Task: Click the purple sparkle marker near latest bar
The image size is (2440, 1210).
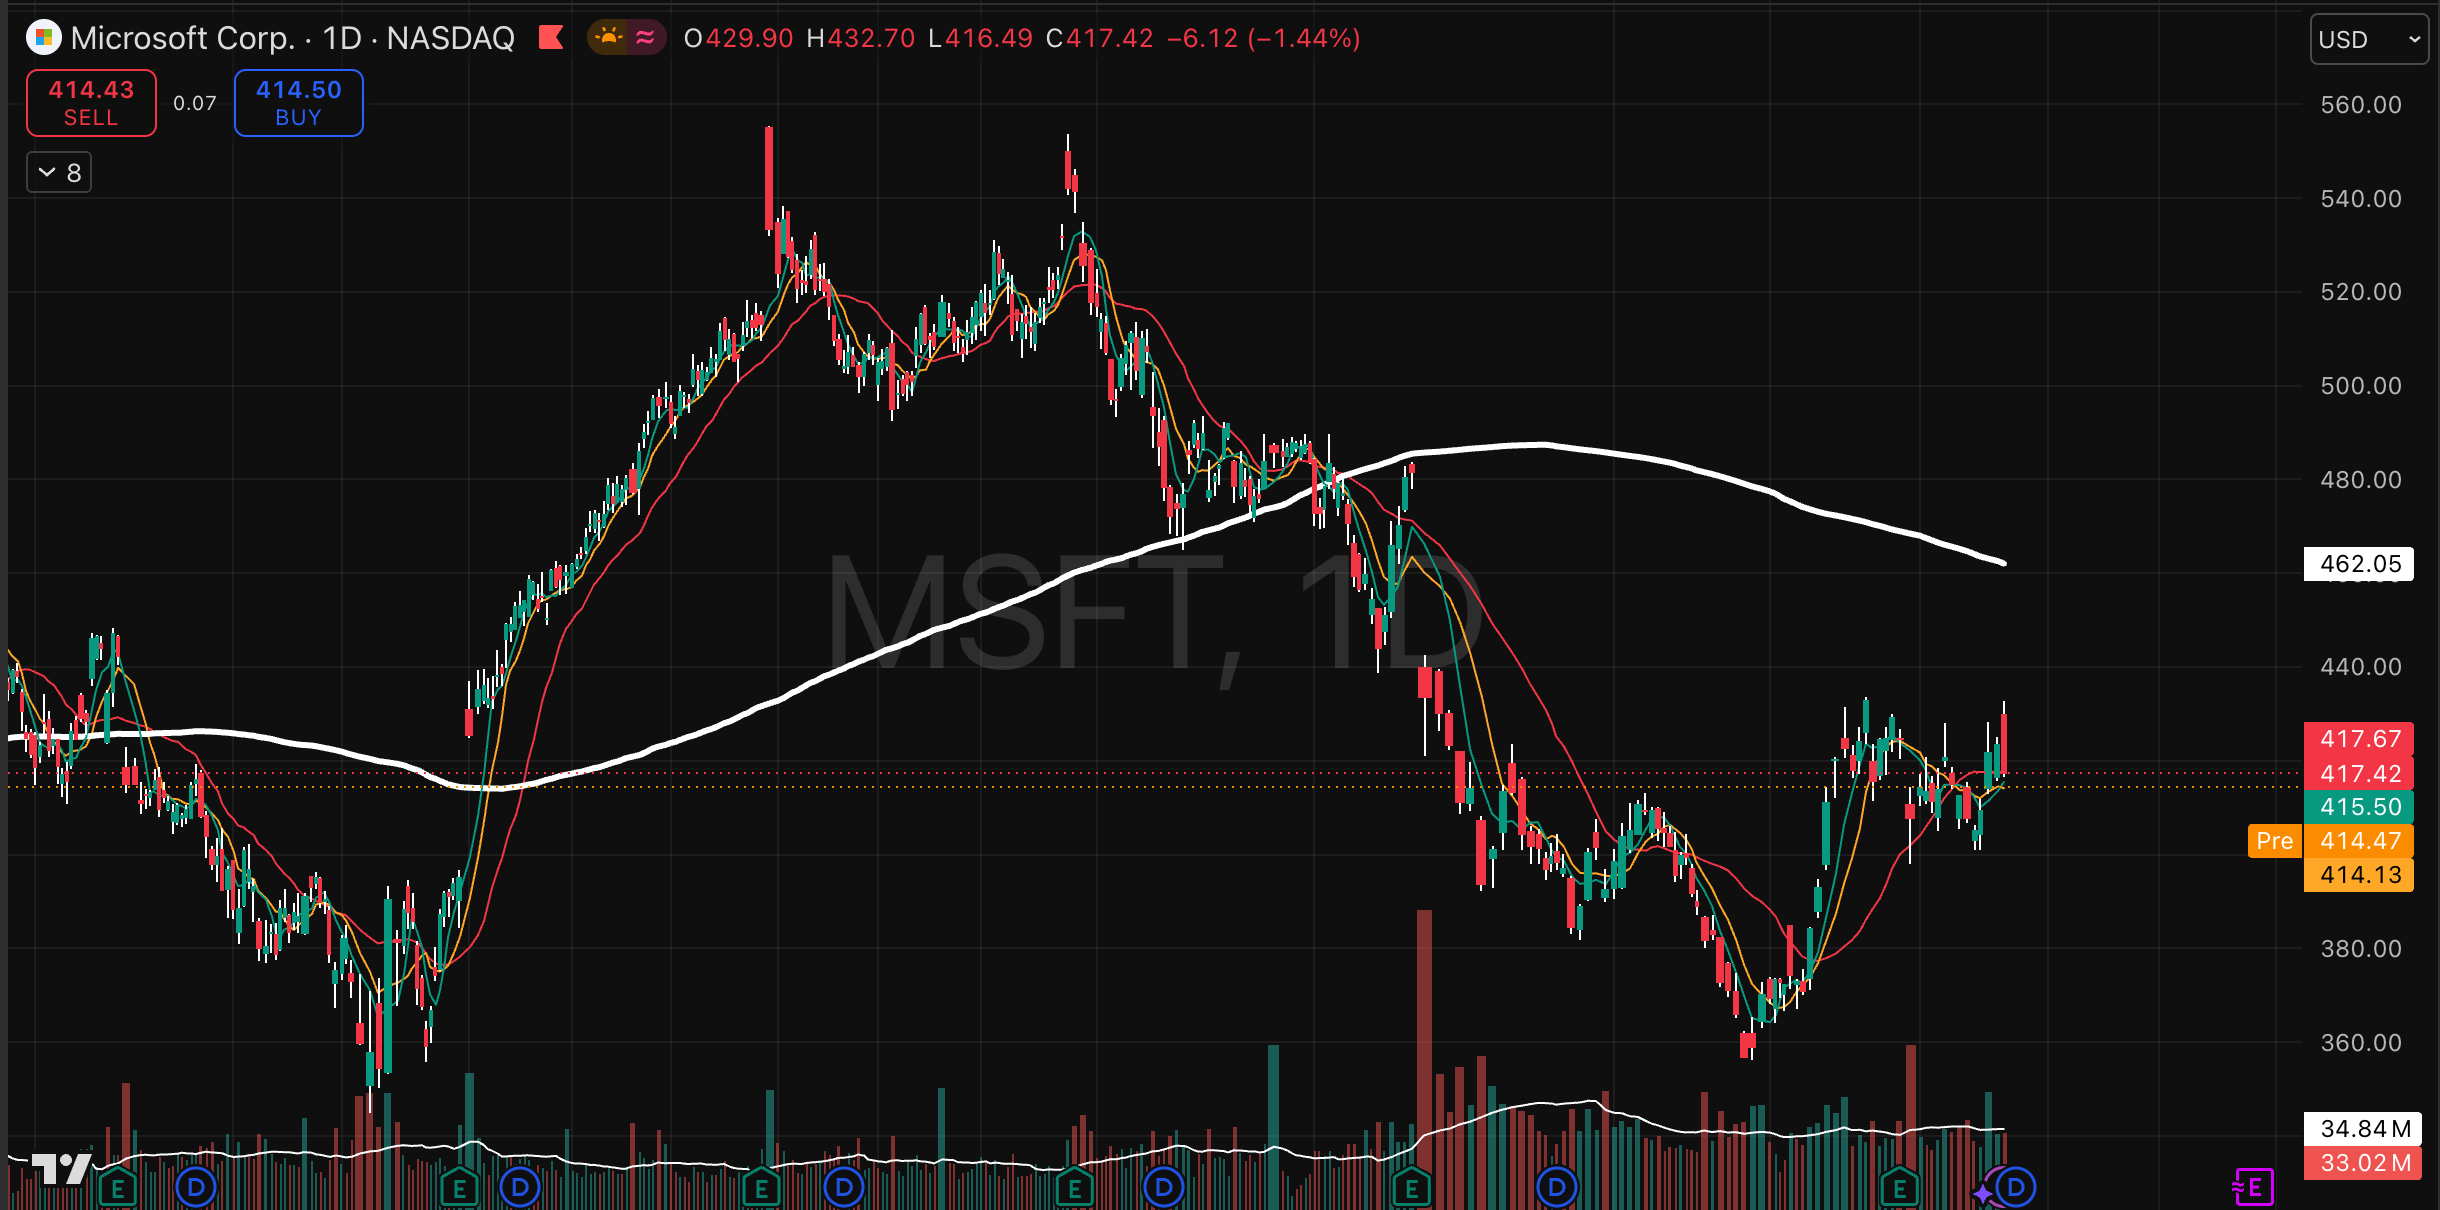Action: (x=1983, y=1193)
